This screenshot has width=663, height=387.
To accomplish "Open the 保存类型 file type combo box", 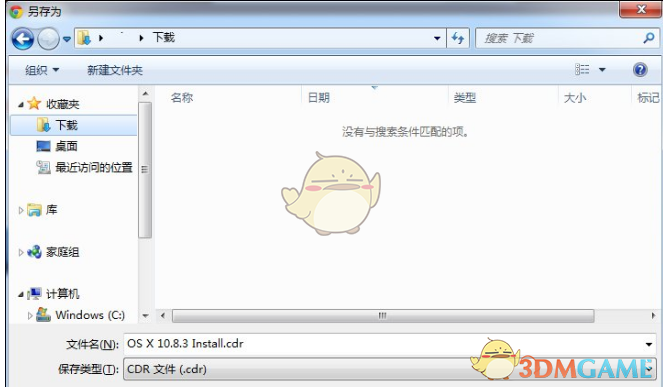I will 389,369.
